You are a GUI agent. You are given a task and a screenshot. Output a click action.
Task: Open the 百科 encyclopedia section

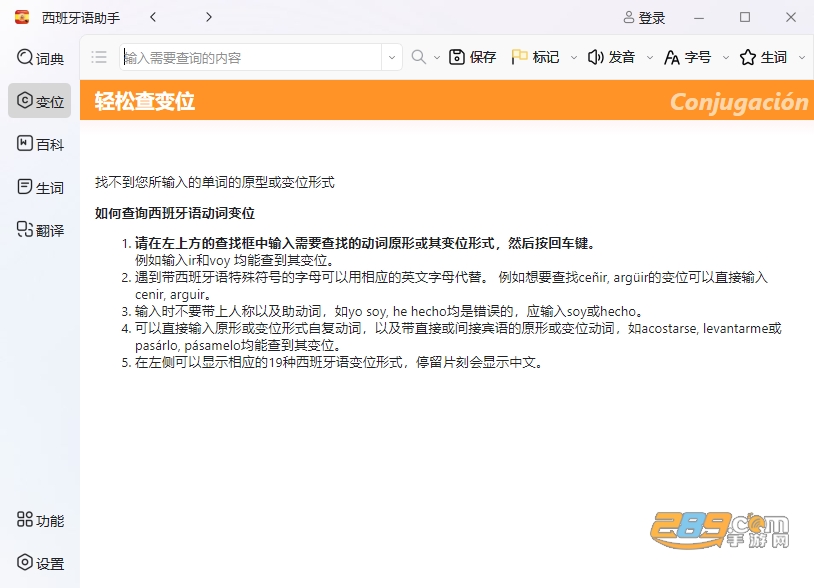tap(40, 144)
